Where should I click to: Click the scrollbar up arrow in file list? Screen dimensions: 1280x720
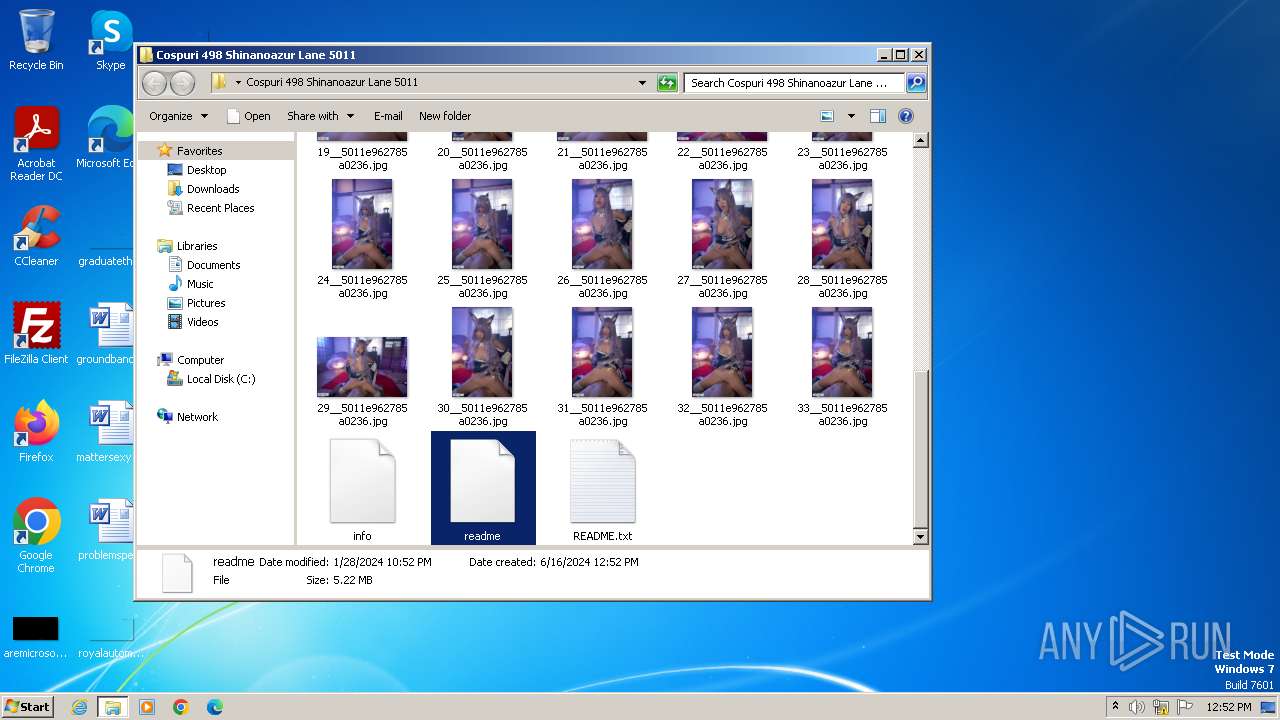coord(921,140)
